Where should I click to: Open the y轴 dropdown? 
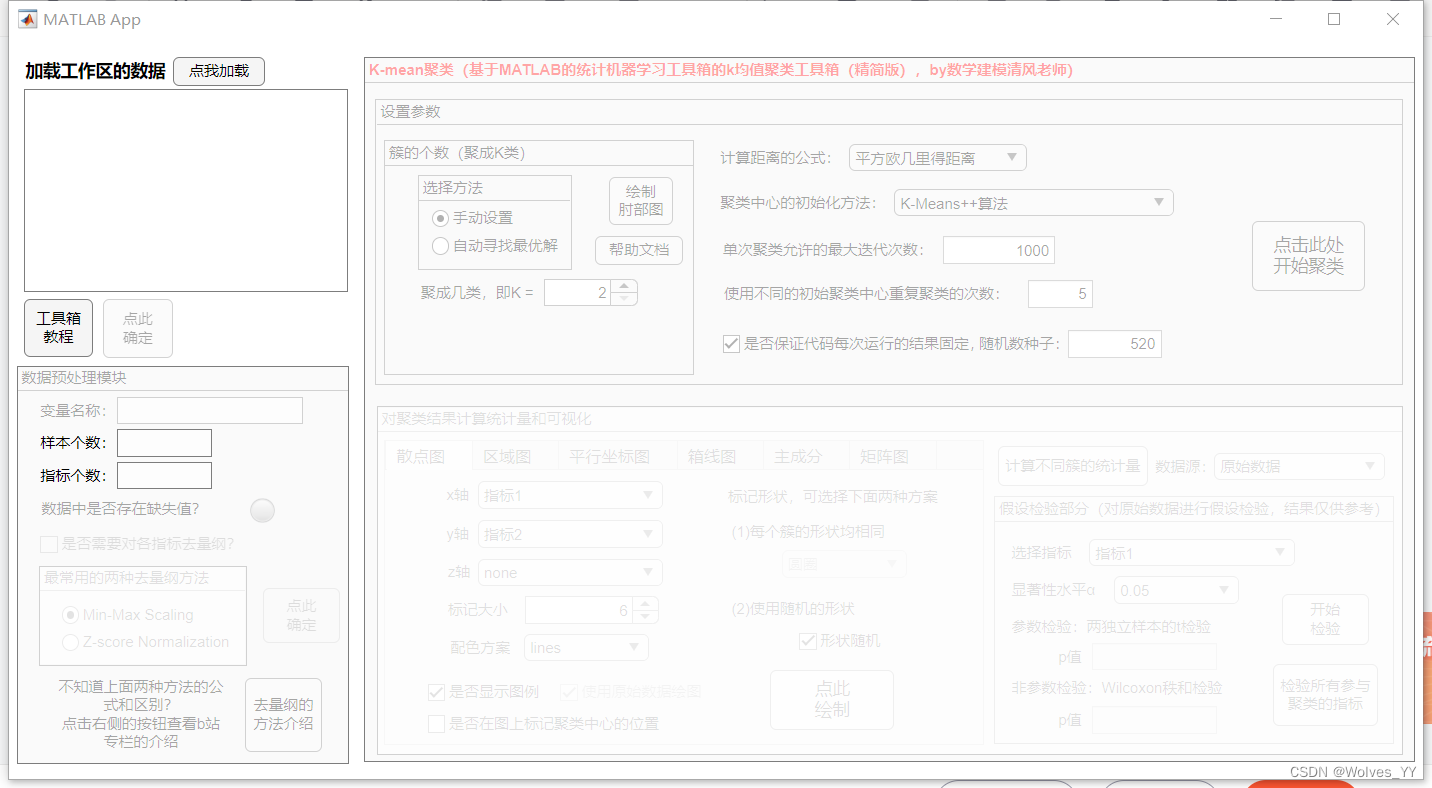click(570, 534)
